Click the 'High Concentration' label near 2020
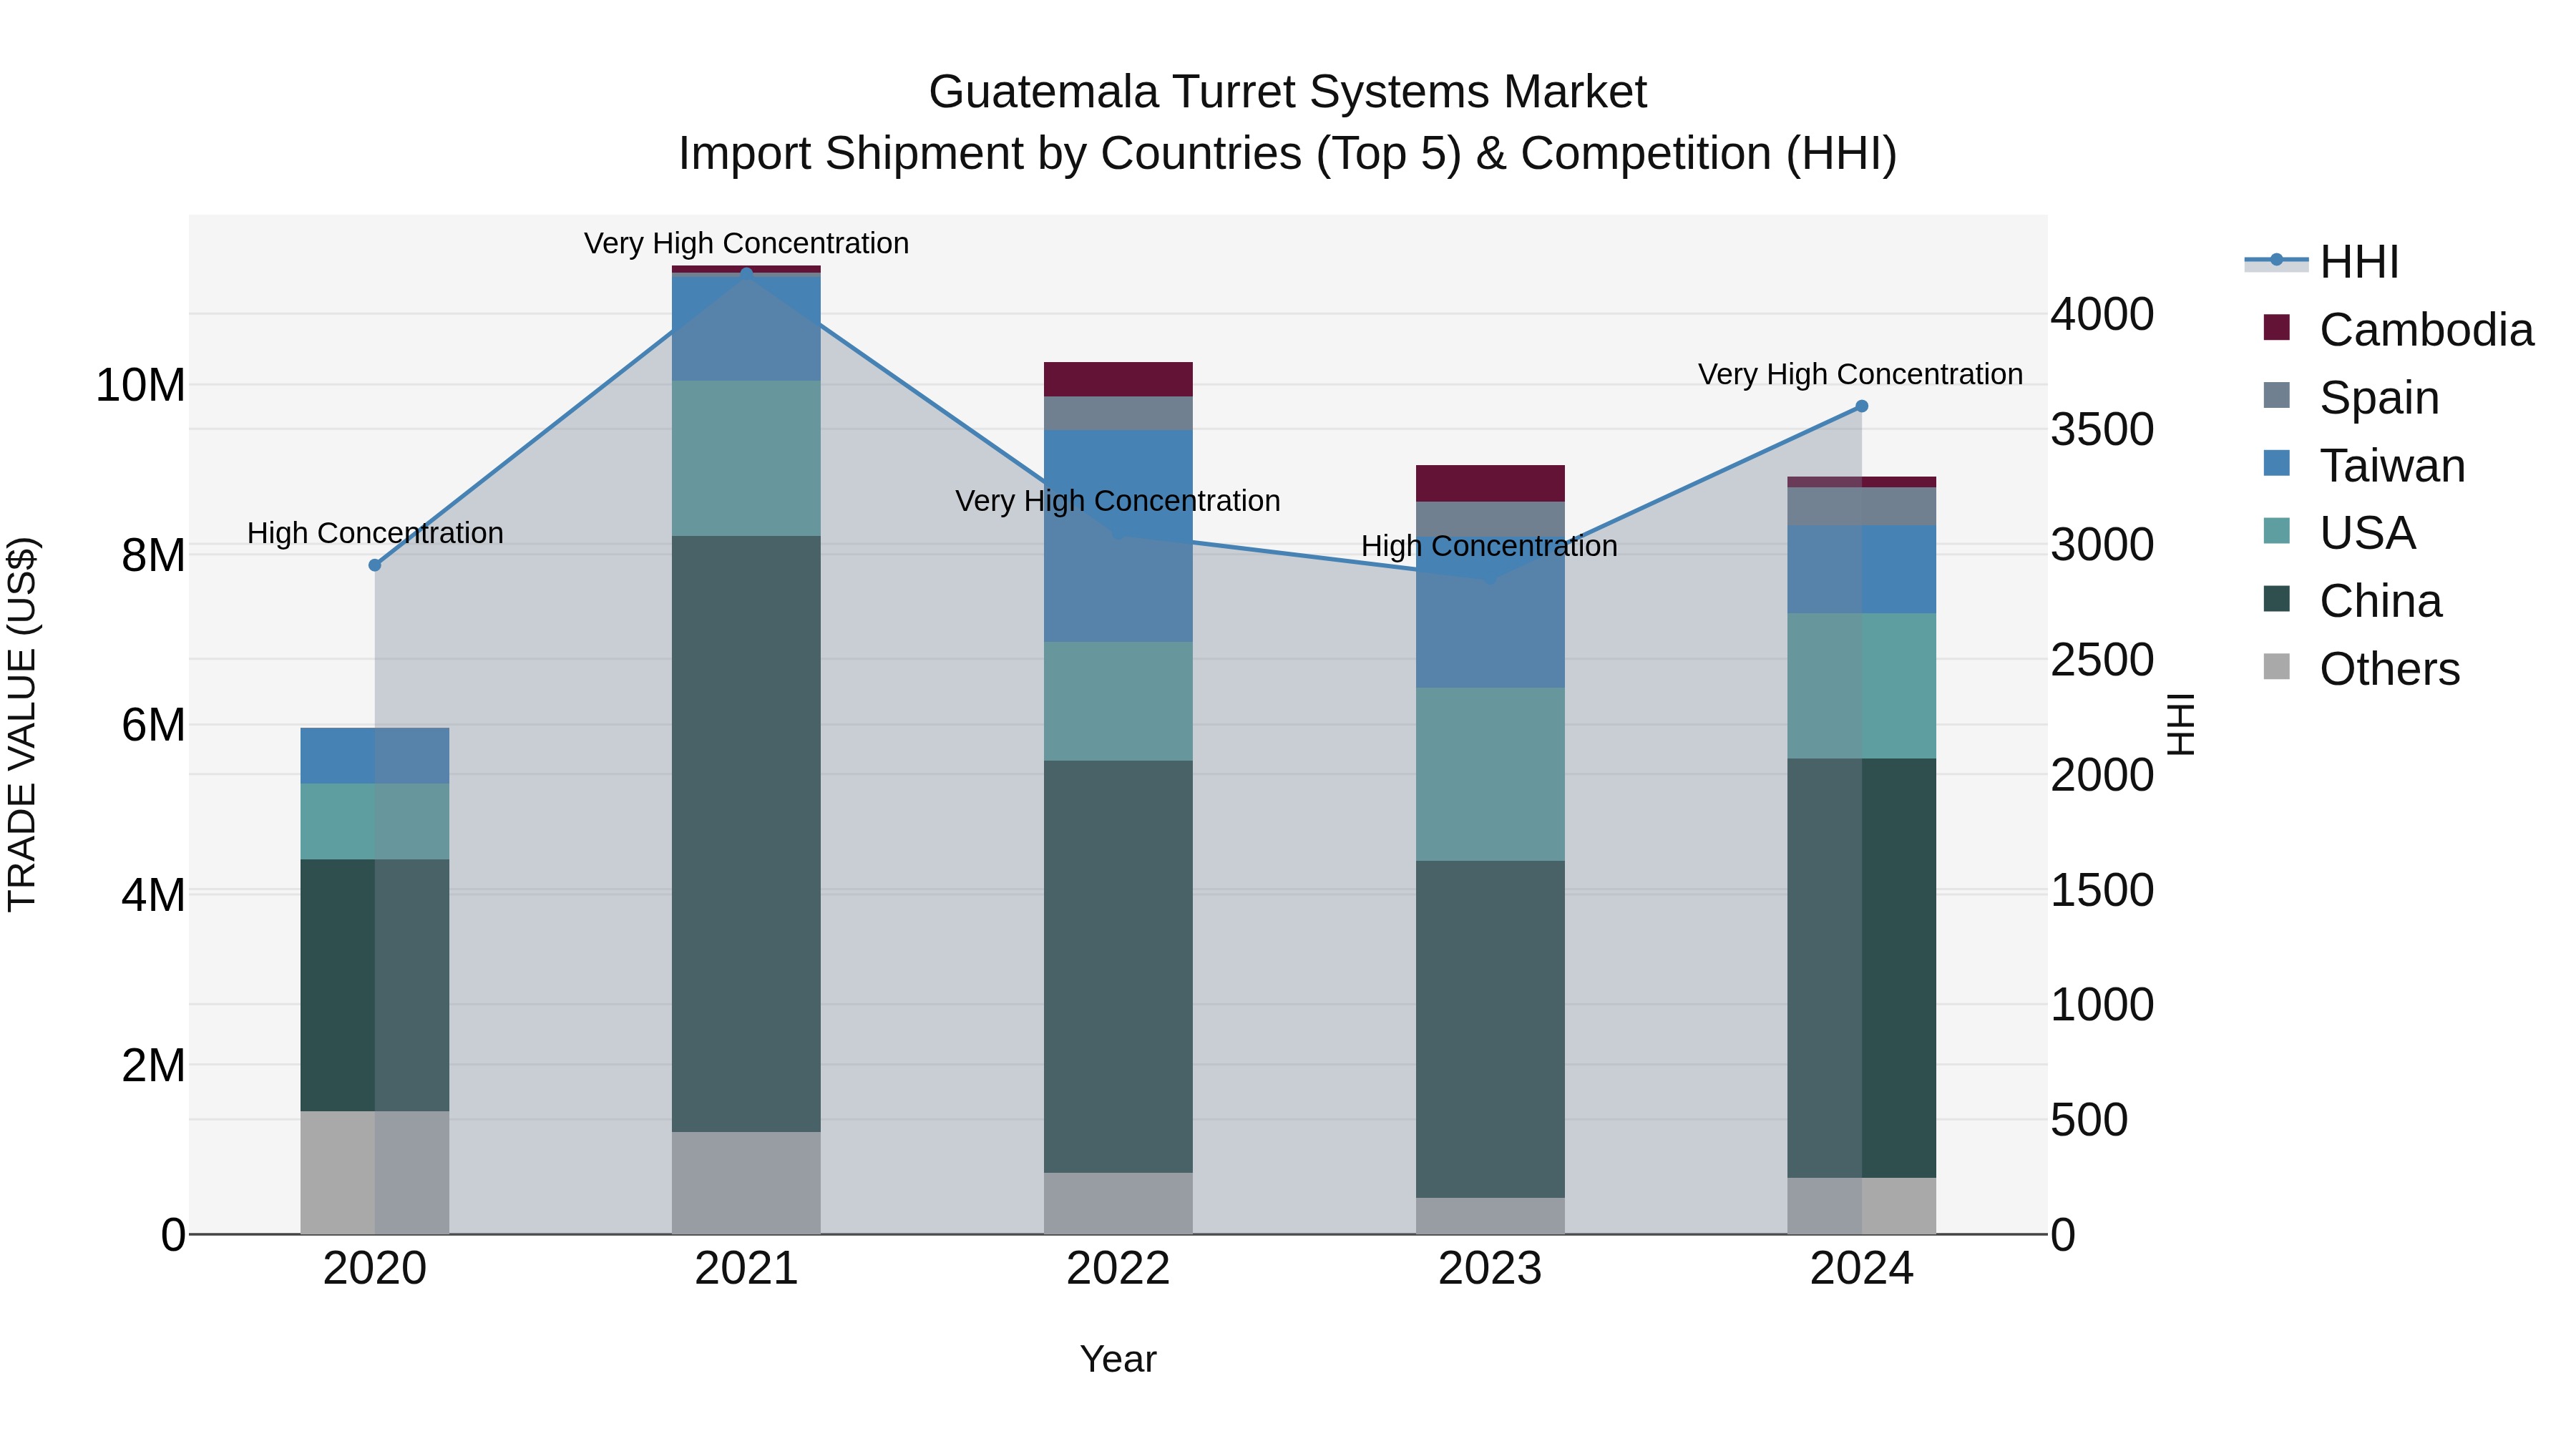This screenshot has height=1449, width=2576. [x=375, y=533]
